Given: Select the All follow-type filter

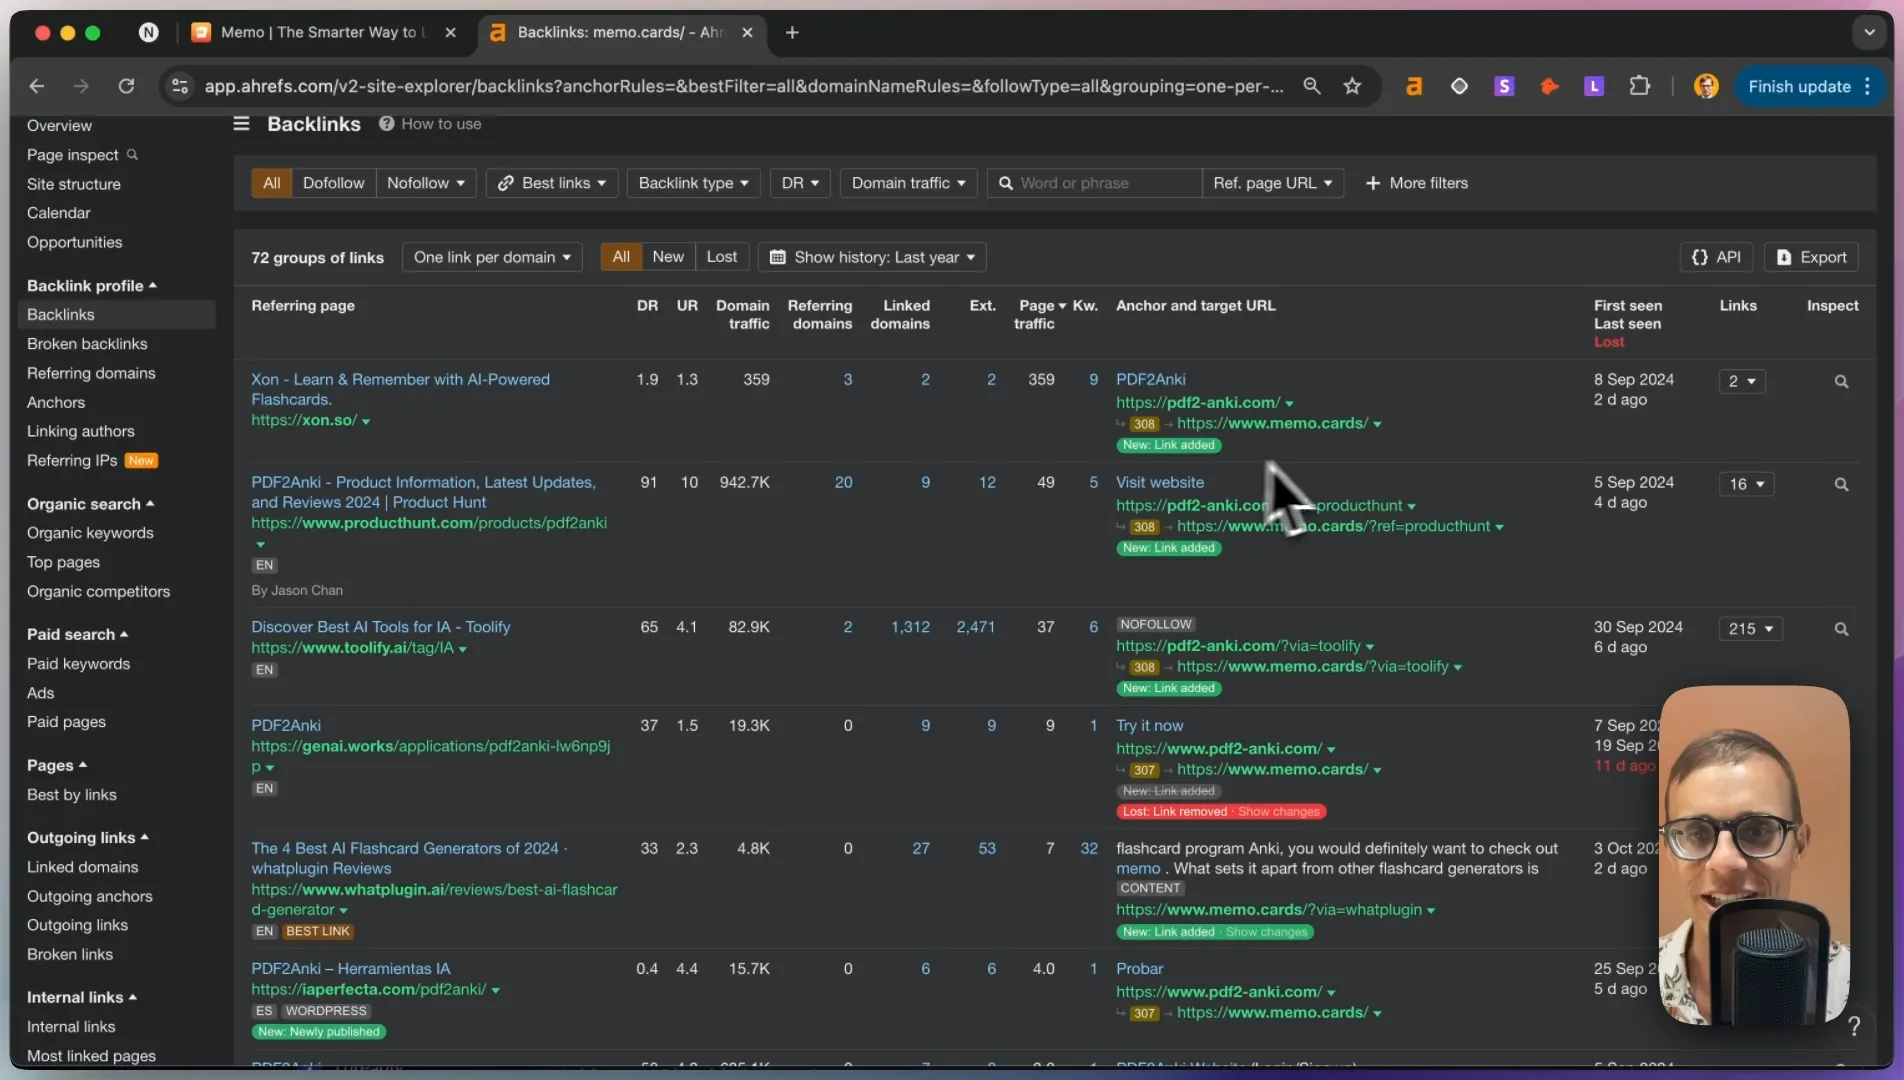Looking at the screenshot, I should [271, 183].
